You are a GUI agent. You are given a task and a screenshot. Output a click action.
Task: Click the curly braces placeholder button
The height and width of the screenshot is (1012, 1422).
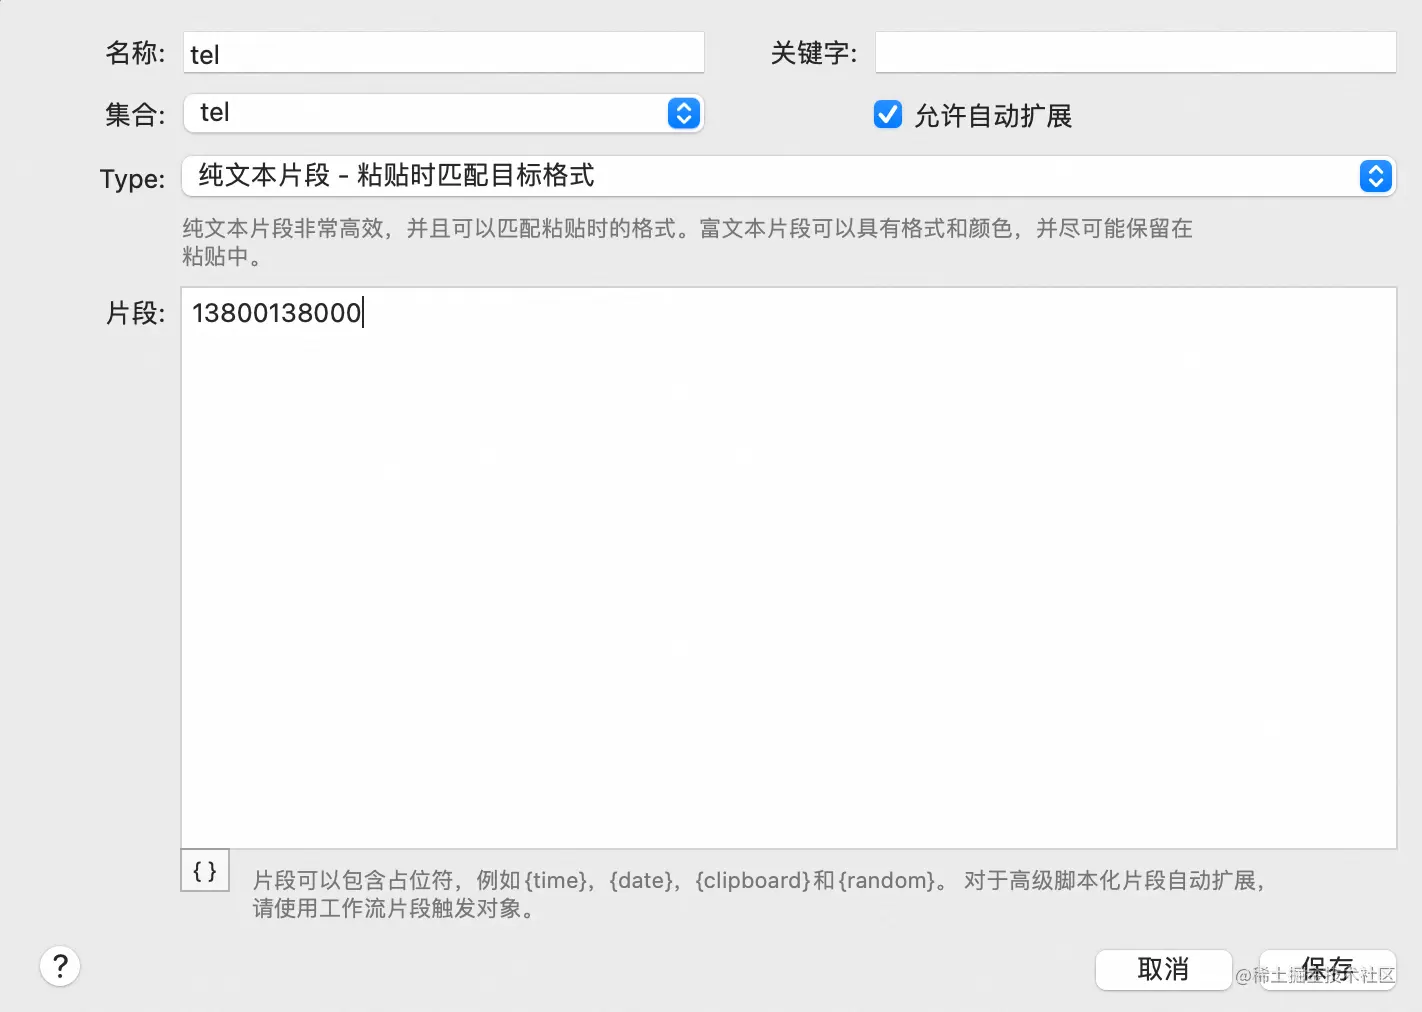(205, 871)
